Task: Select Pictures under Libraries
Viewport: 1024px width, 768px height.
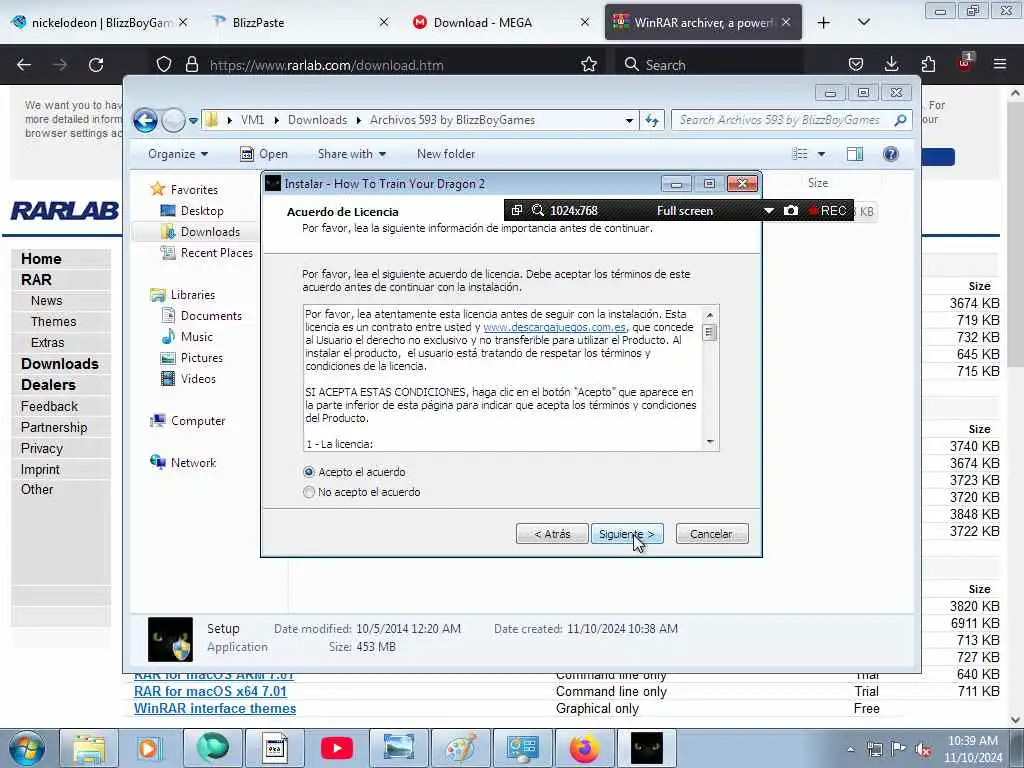Action: (x=202, y=358)
